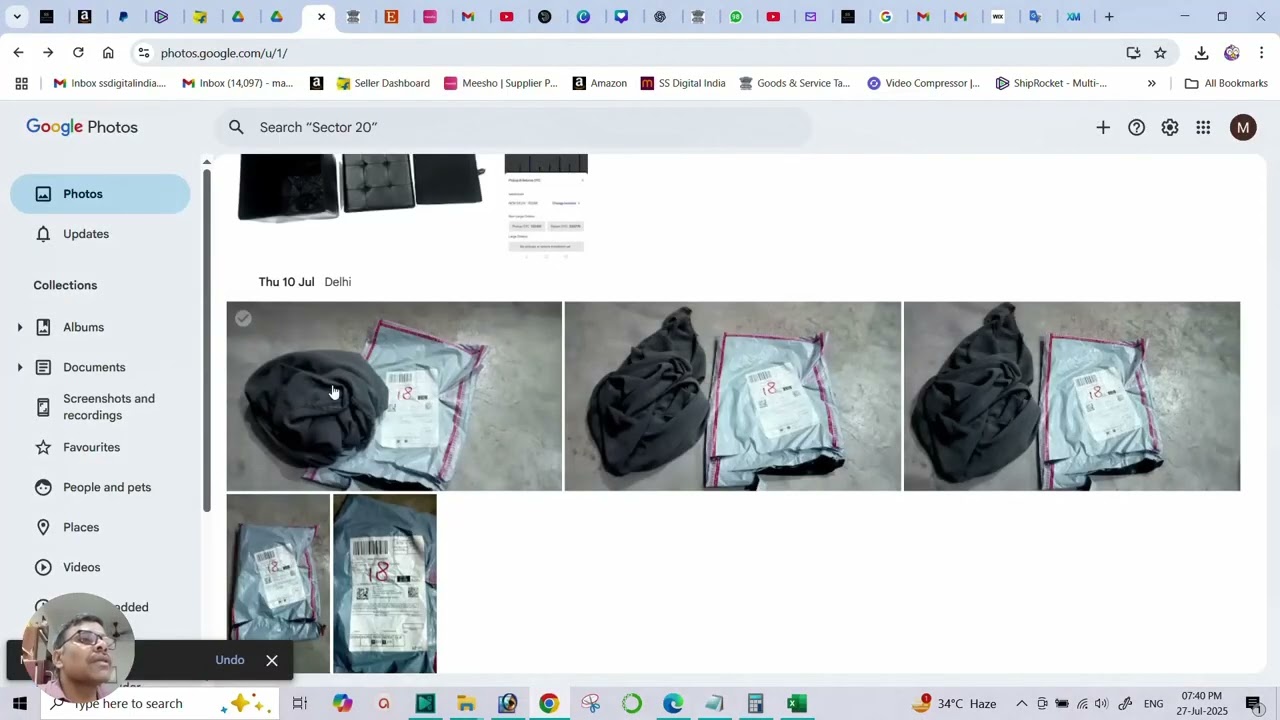
Task: Click the sidebar scrollbar
Action: (207, 340)
